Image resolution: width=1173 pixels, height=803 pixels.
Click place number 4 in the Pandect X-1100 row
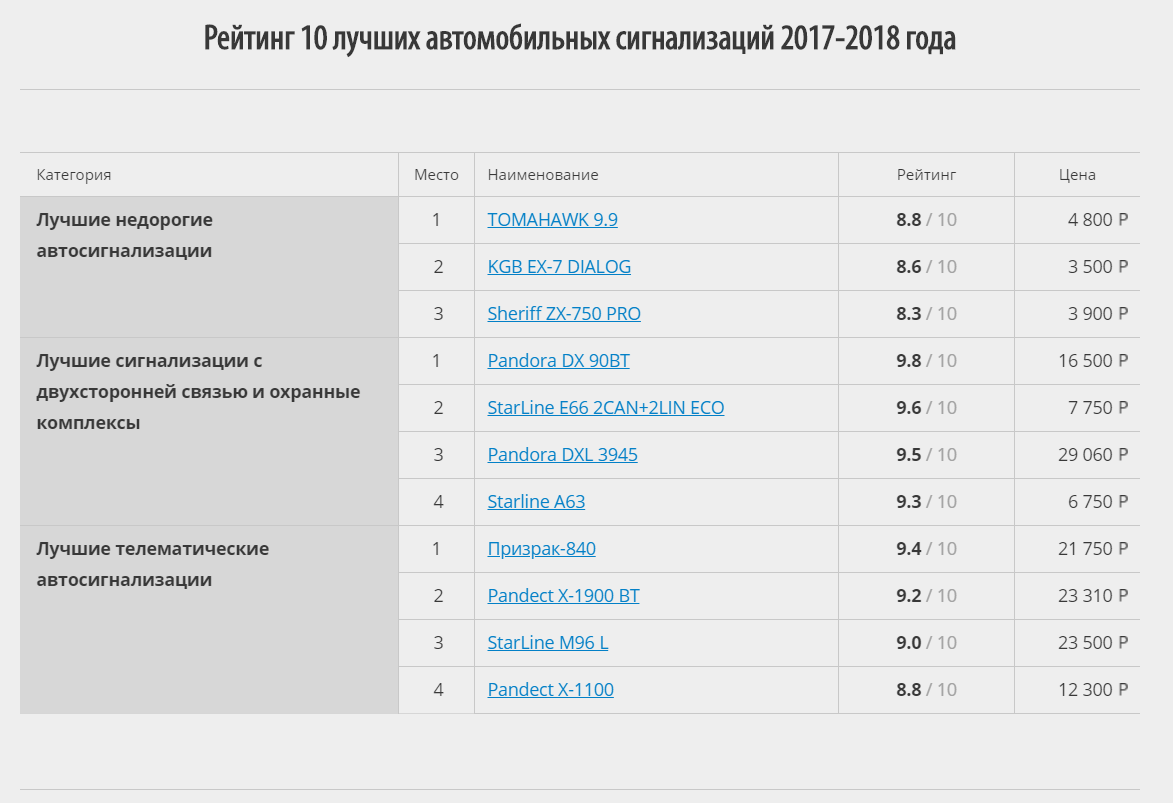[438, 690]
